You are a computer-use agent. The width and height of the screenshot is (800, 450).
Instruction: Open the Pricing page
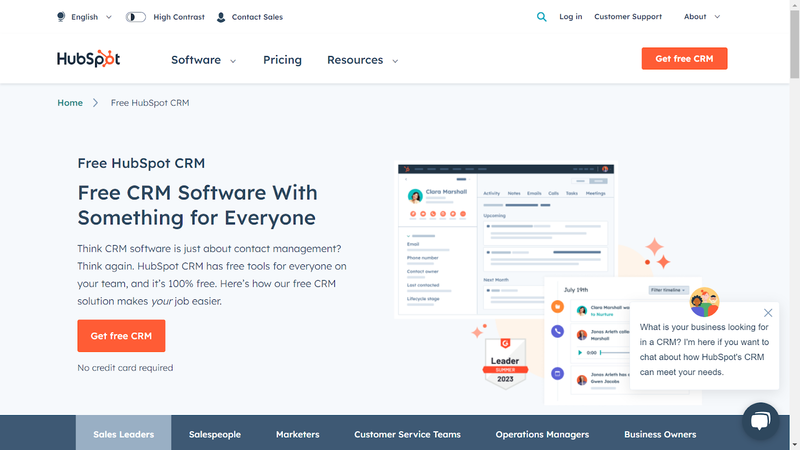(x=282, y=60)
